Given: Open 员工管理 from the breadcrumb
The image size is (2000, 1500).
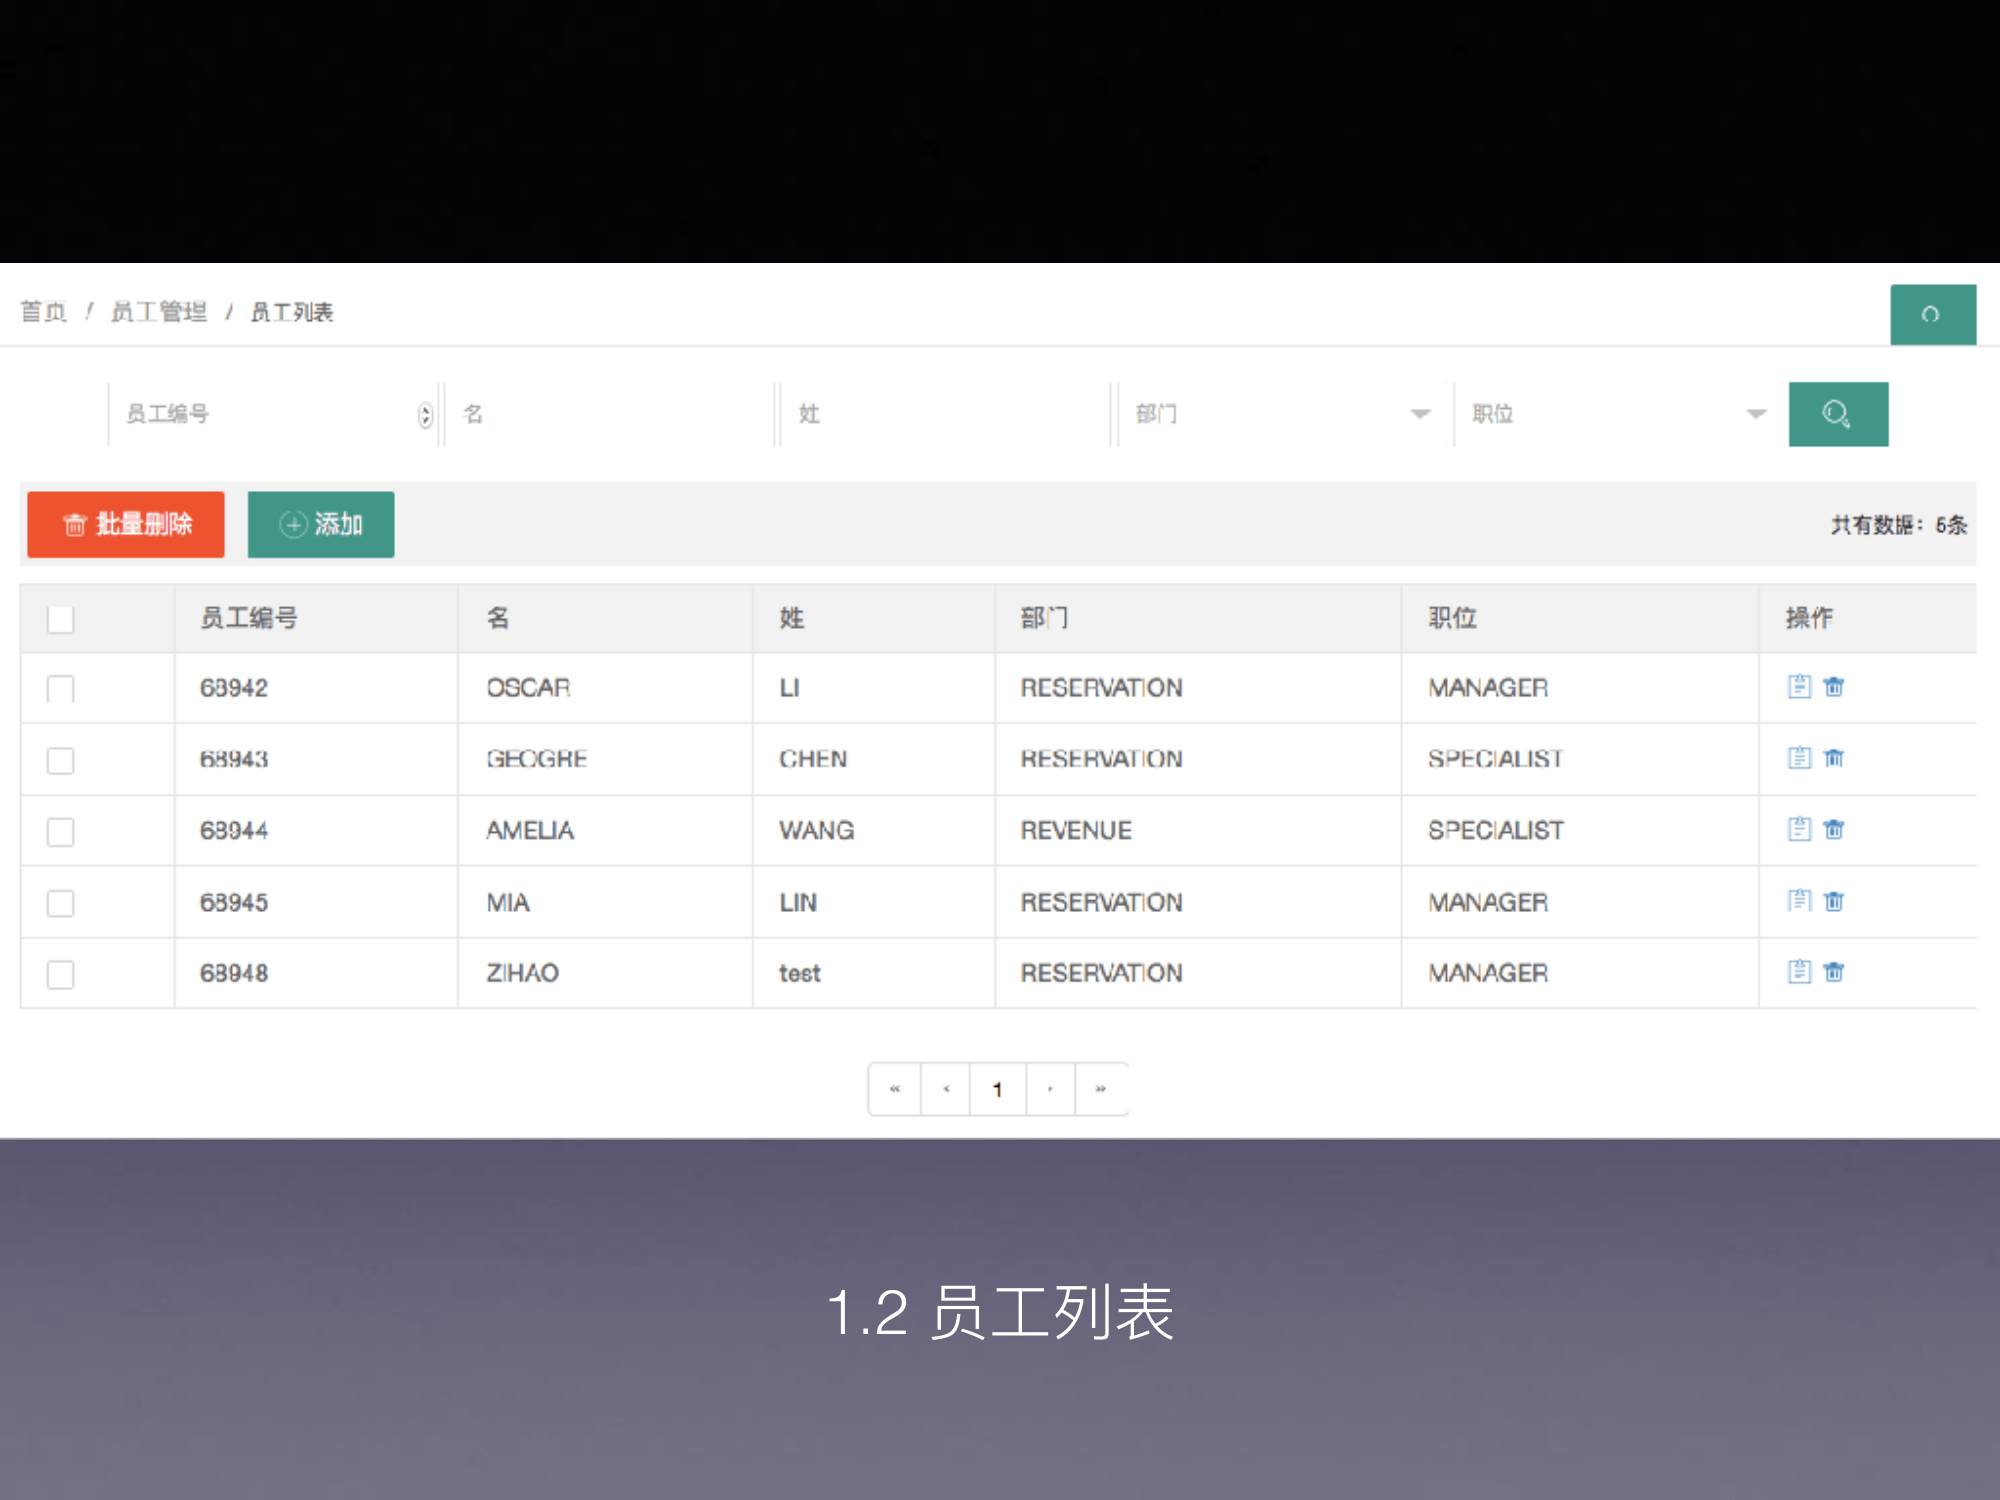Looking at the screenshot, I should click(x=160, y=311).
